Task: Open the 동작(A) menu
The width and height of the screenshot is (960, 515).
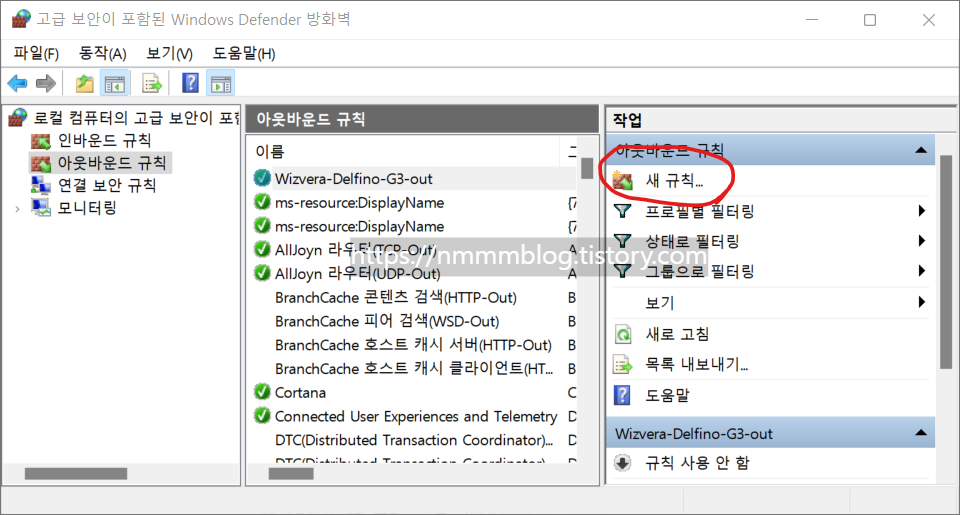Action: (102, 54)
